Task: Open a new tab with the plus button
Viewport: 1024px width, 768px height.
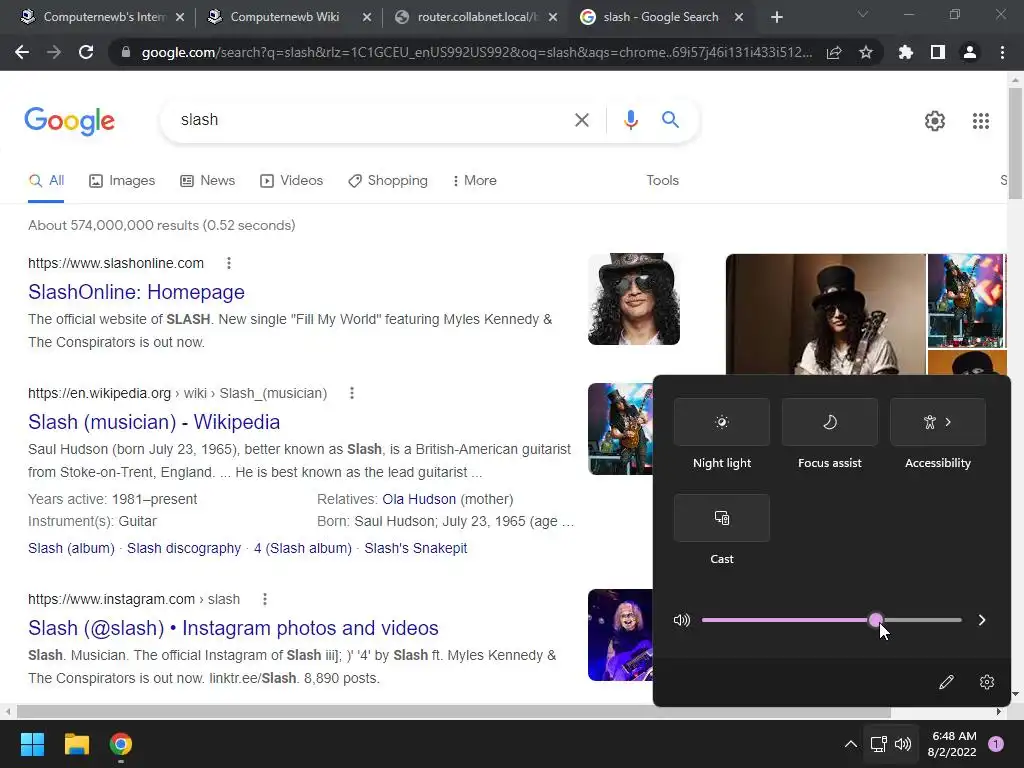Action: click(x=776, y=17)
